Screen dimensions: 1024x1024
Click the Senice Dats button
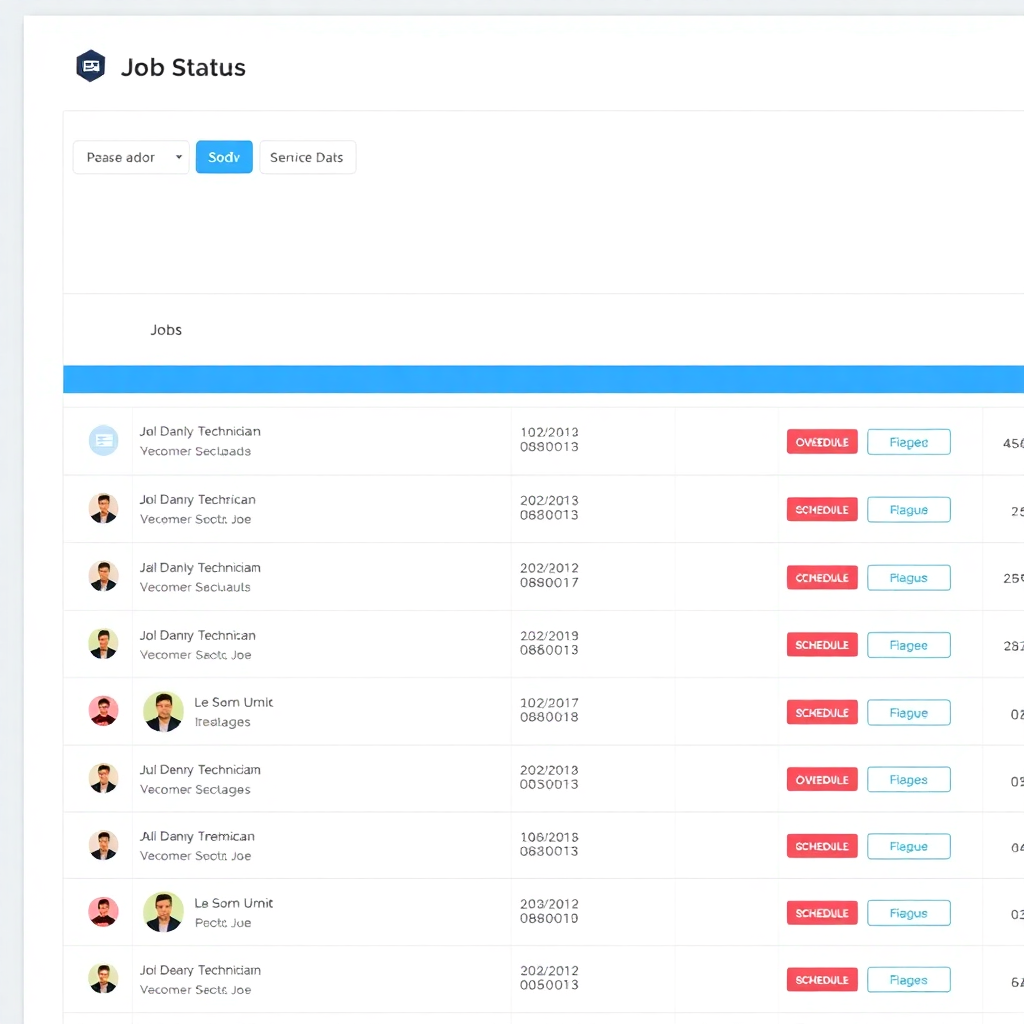pos(307,157)
